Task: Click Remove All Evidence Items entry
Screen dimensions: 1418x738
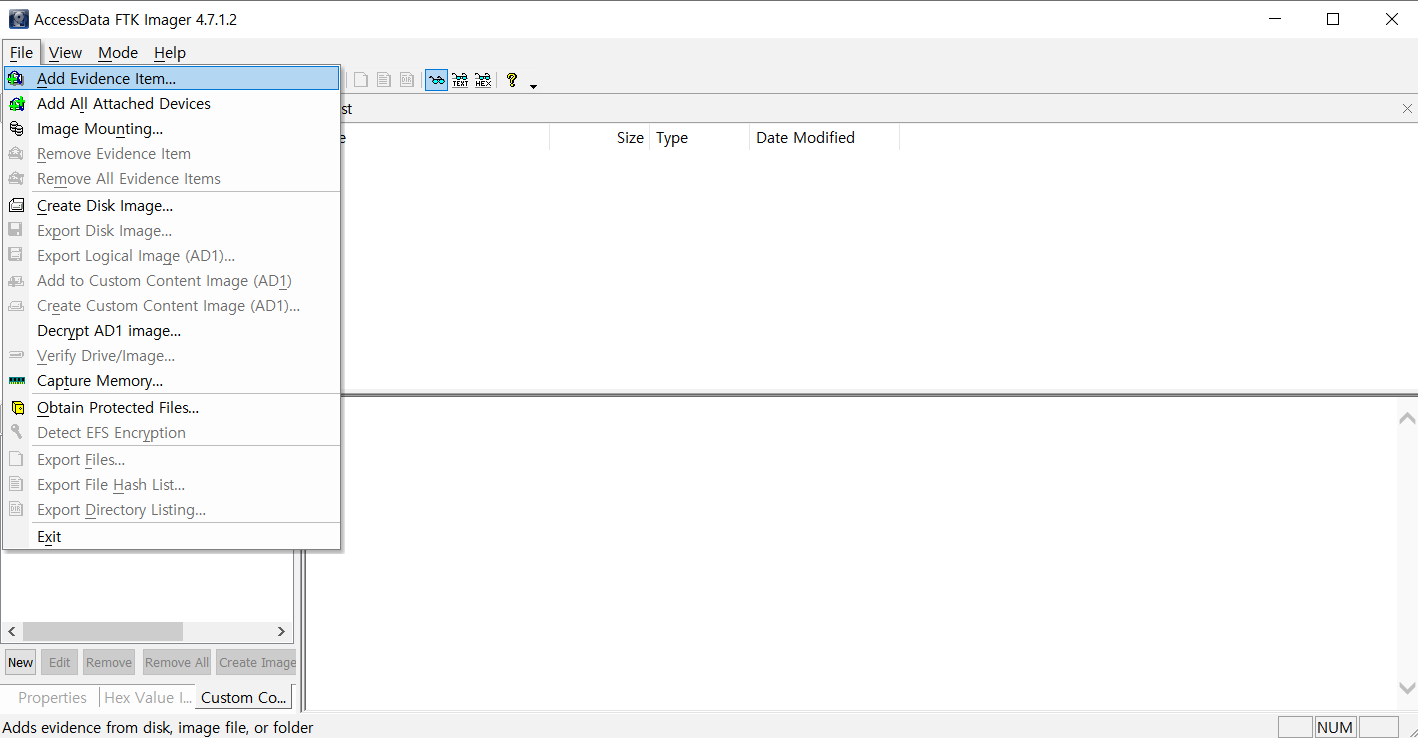Action: coord(171,178)
